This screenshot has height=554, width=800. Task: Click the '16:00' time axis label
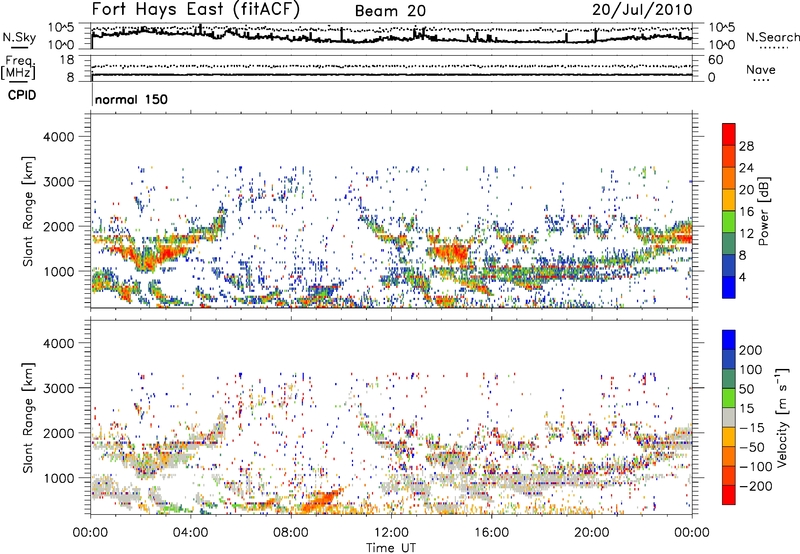click(491, 533)
